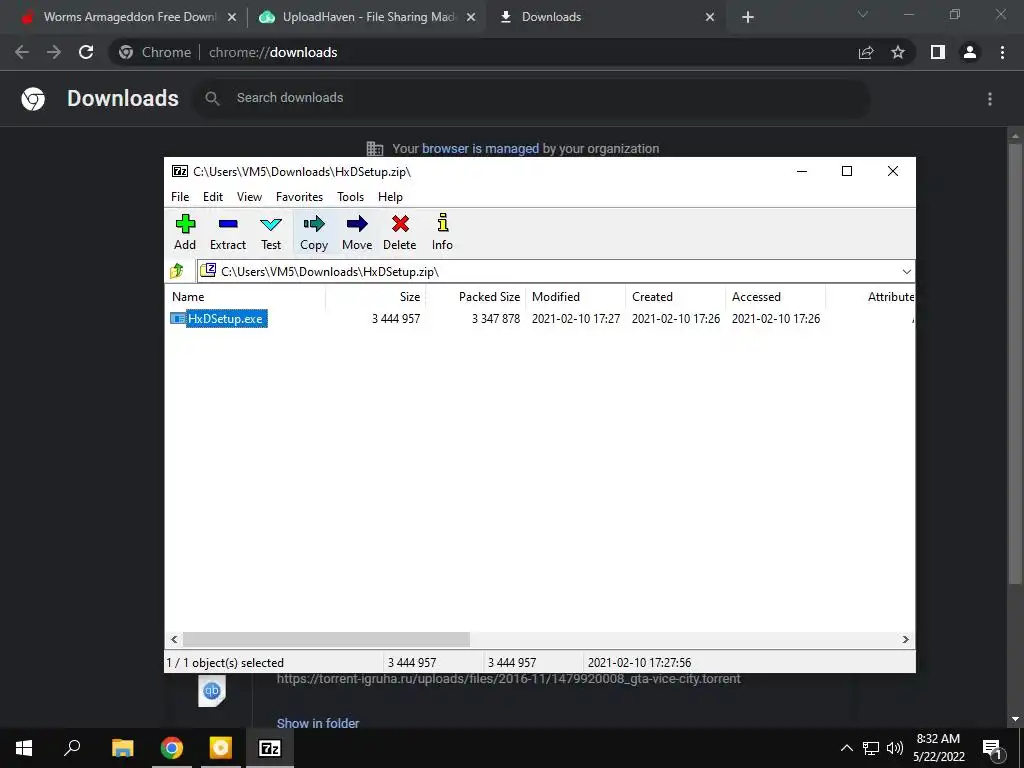Image resolution: width=1024 pixels, height=768 pixels.
Task: Click the Add toolbar icon in 7-Zip
Action: pyautogui.click(x=185, y=232)
